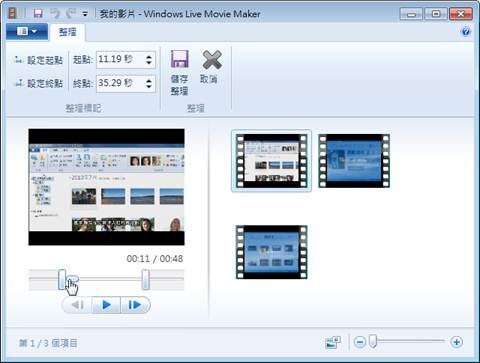This screenshot has width=480, height=363.
Task: Click the Movie Maker app icon in title bar
Action: tap(13, 13)
